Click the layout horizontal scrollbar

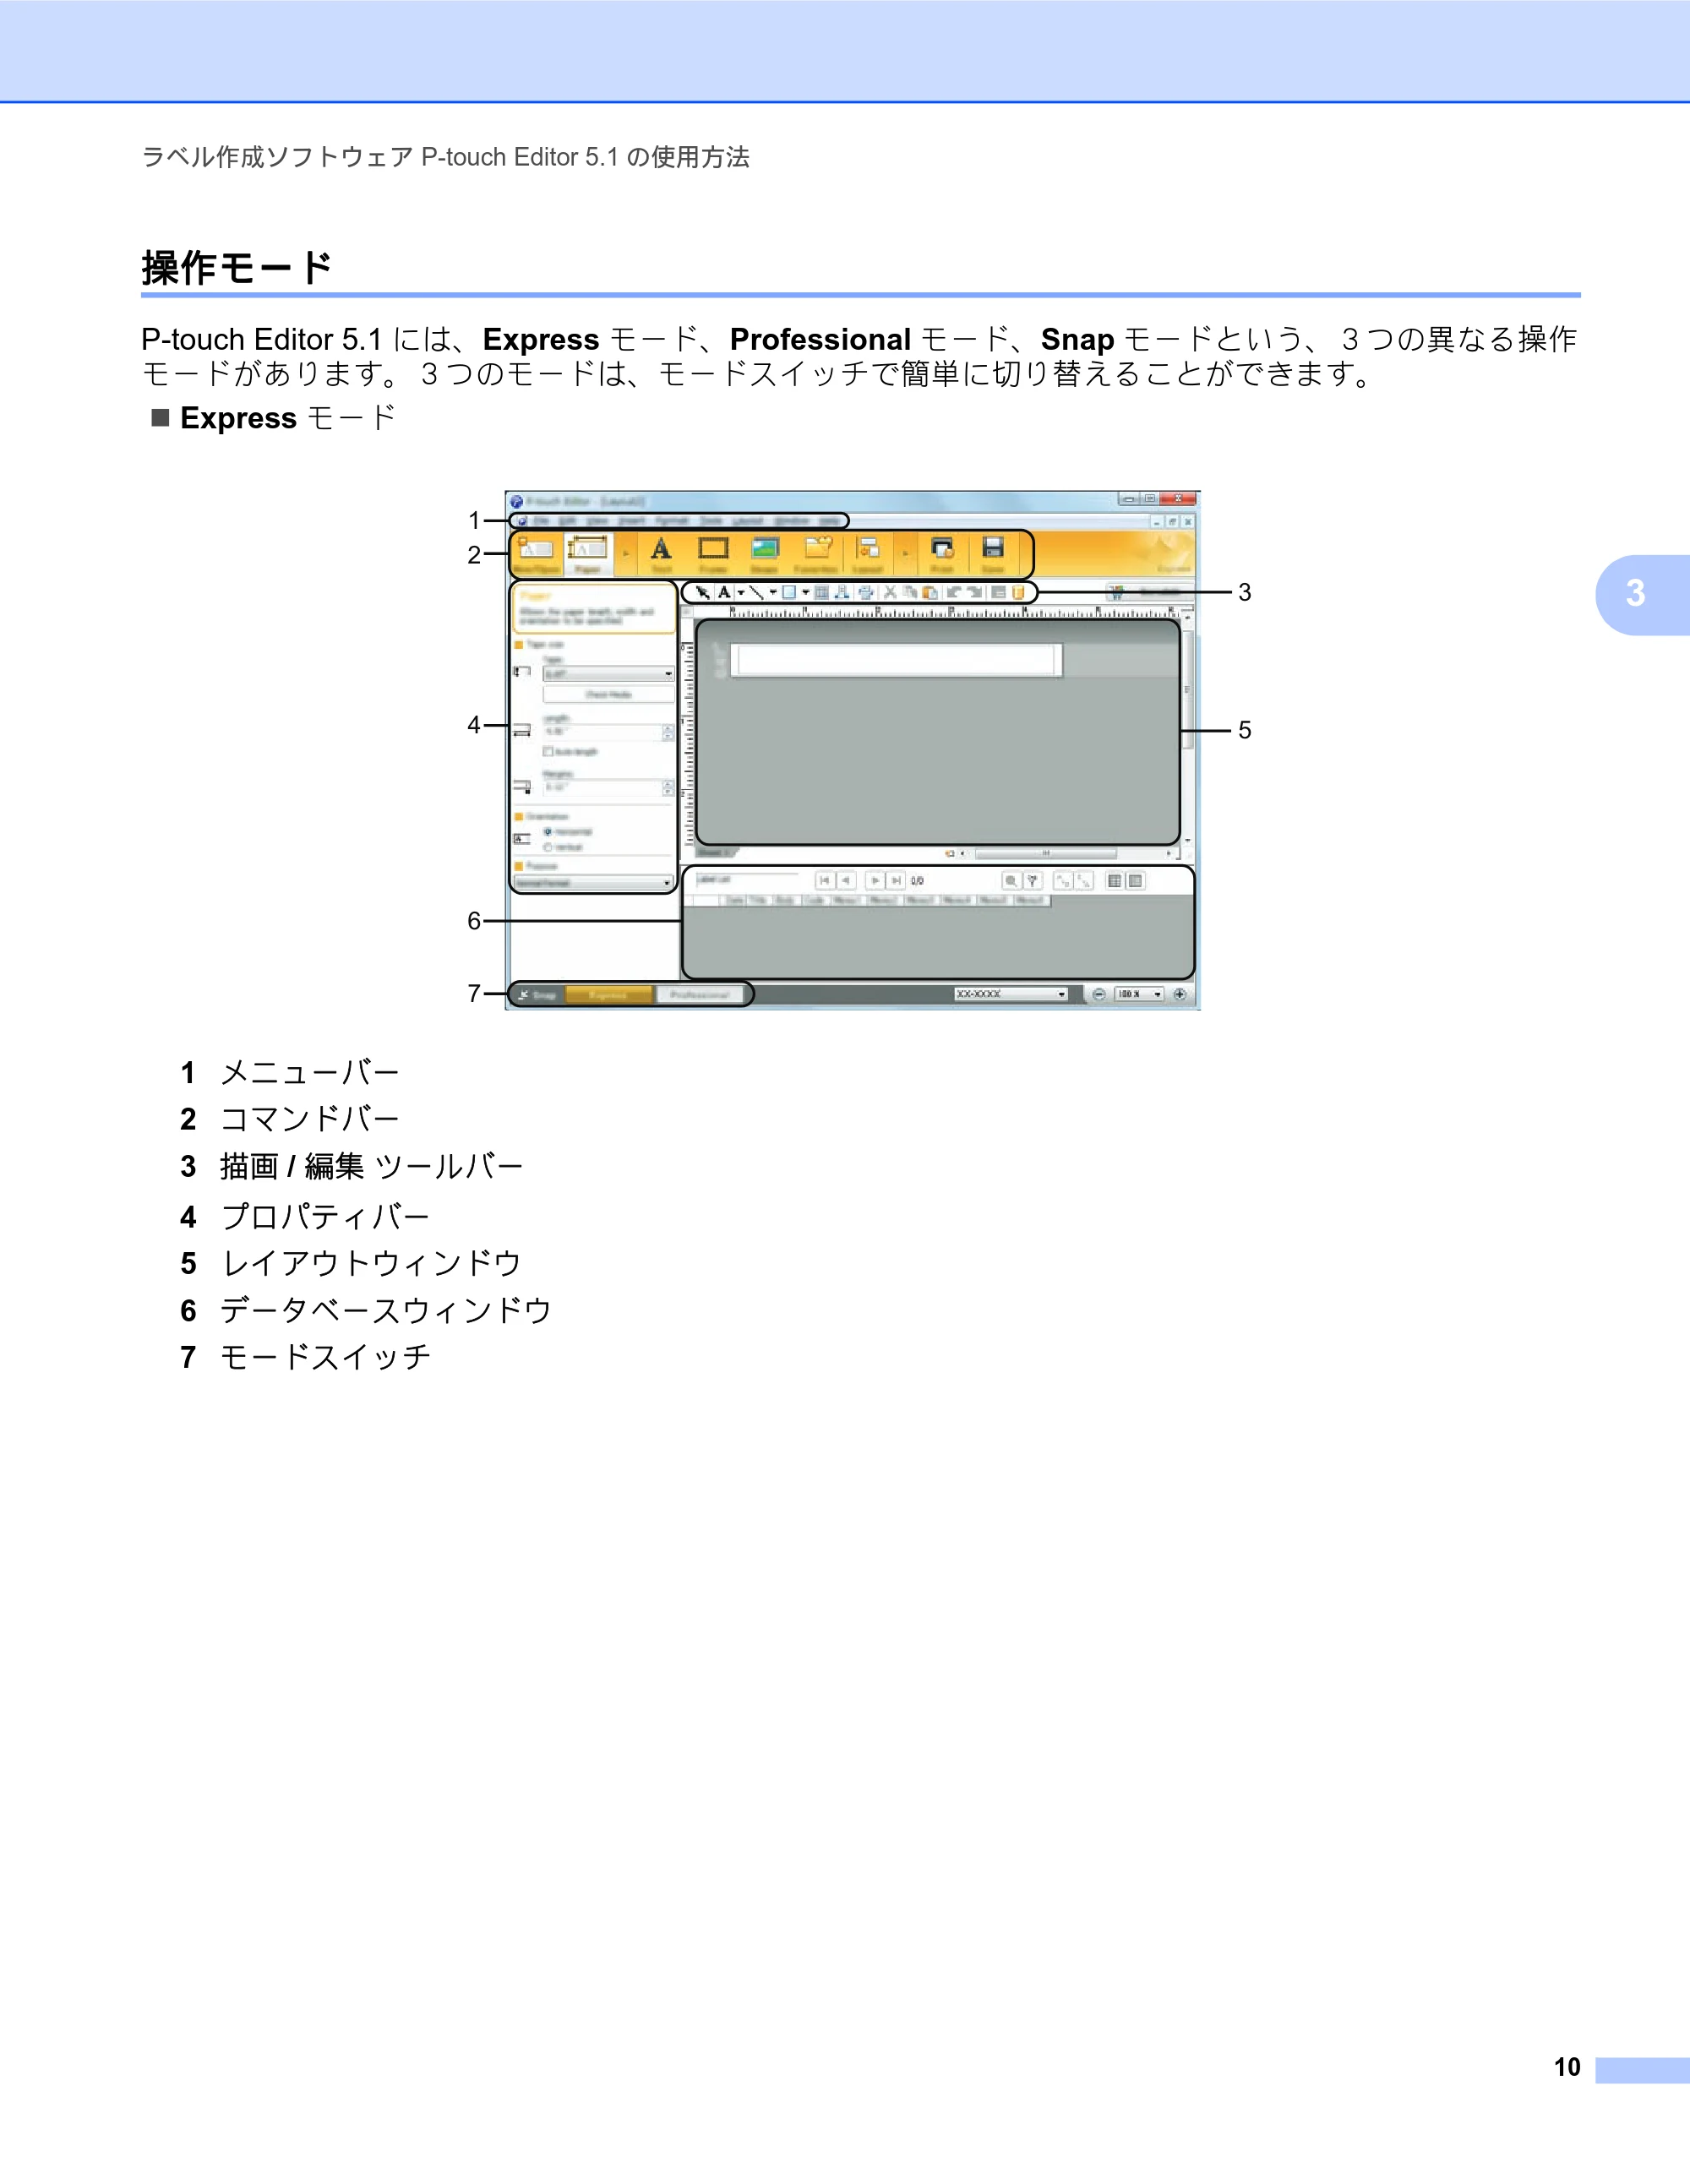pos(1045,853)
